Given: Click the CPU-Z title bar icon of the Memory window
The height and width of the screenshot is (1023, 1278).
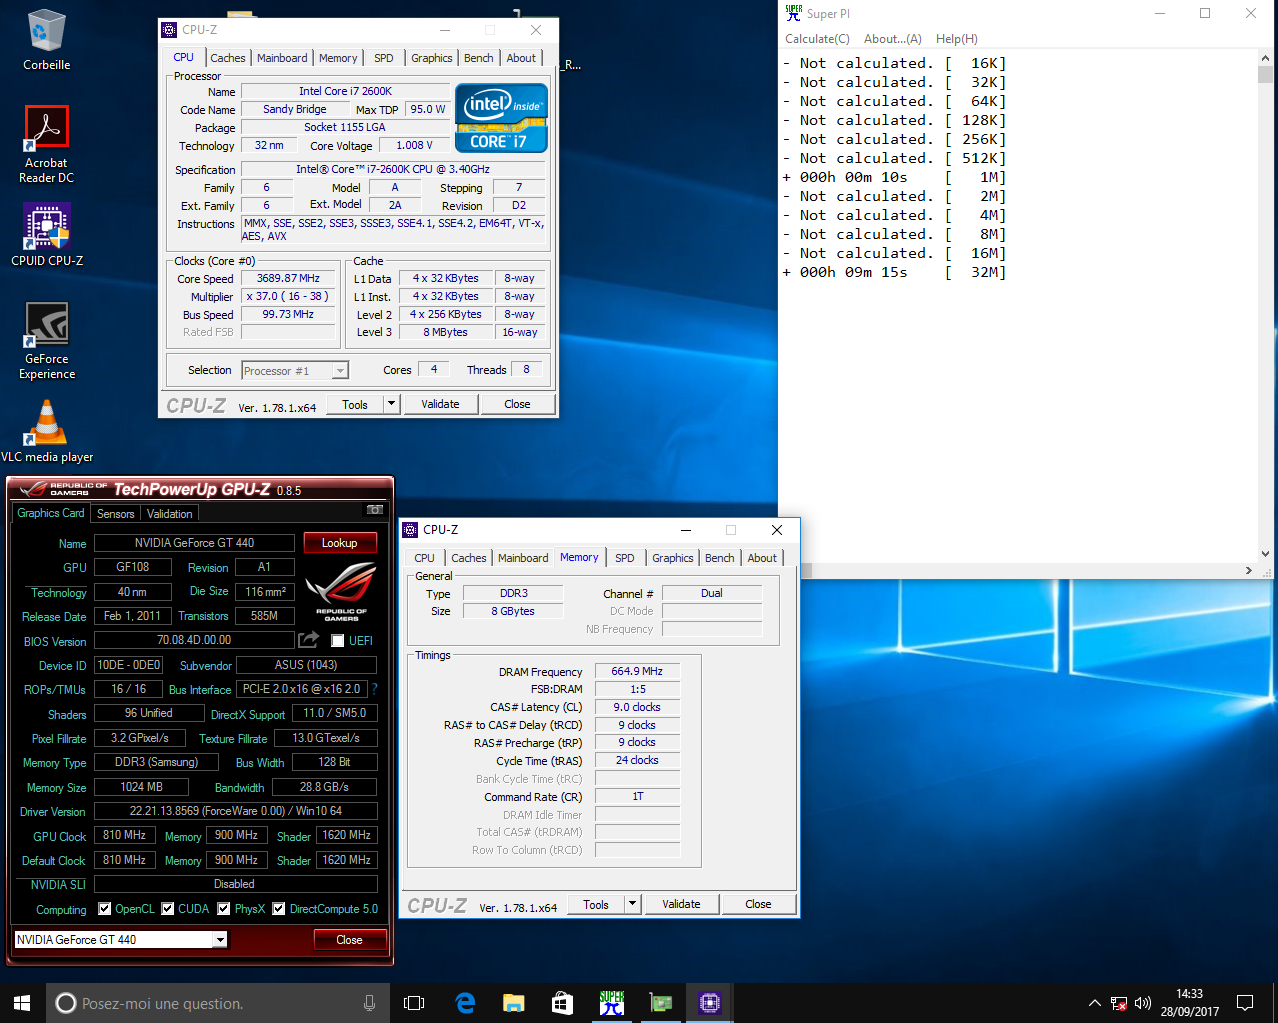Looking at the screenshot, I should (x=410, y=530).
